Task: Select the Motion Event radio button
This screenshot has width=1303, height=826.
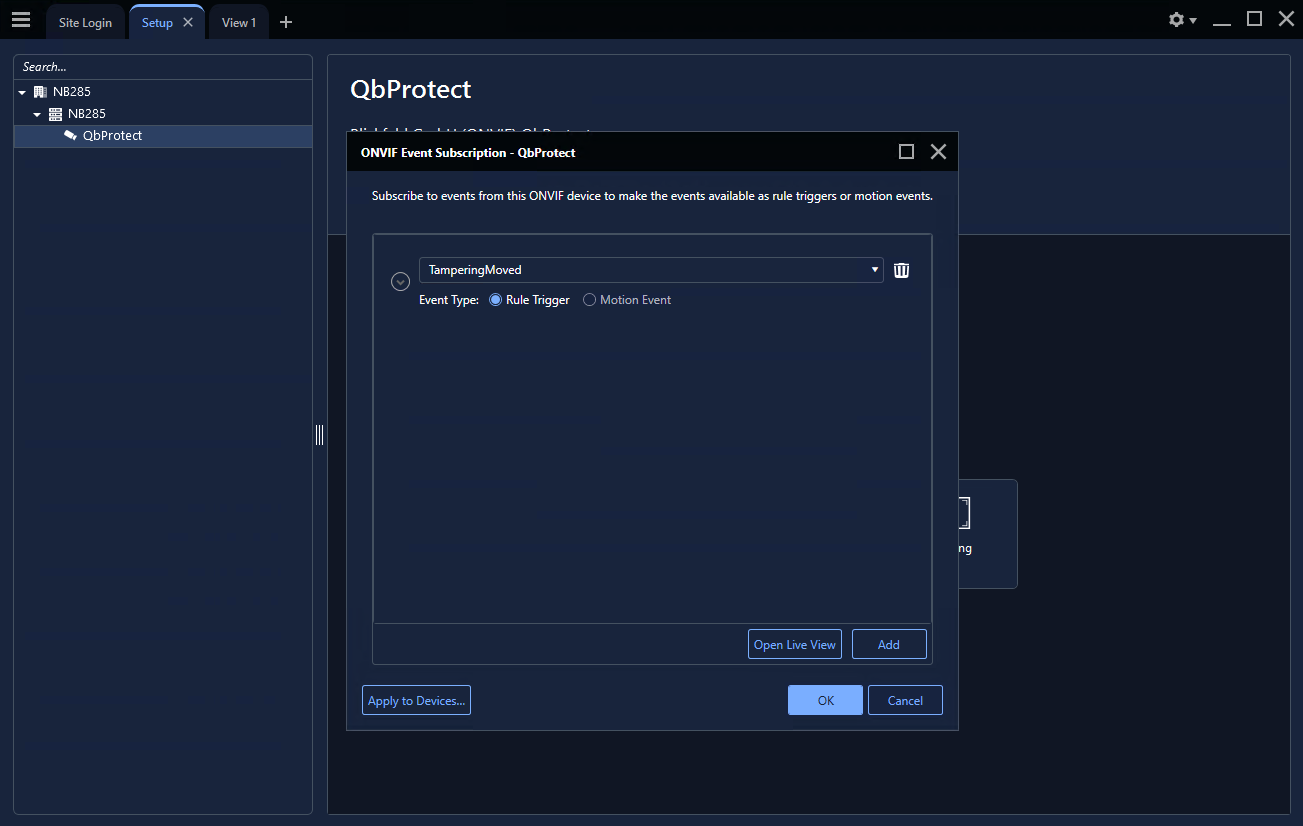Action: (589, 300)
